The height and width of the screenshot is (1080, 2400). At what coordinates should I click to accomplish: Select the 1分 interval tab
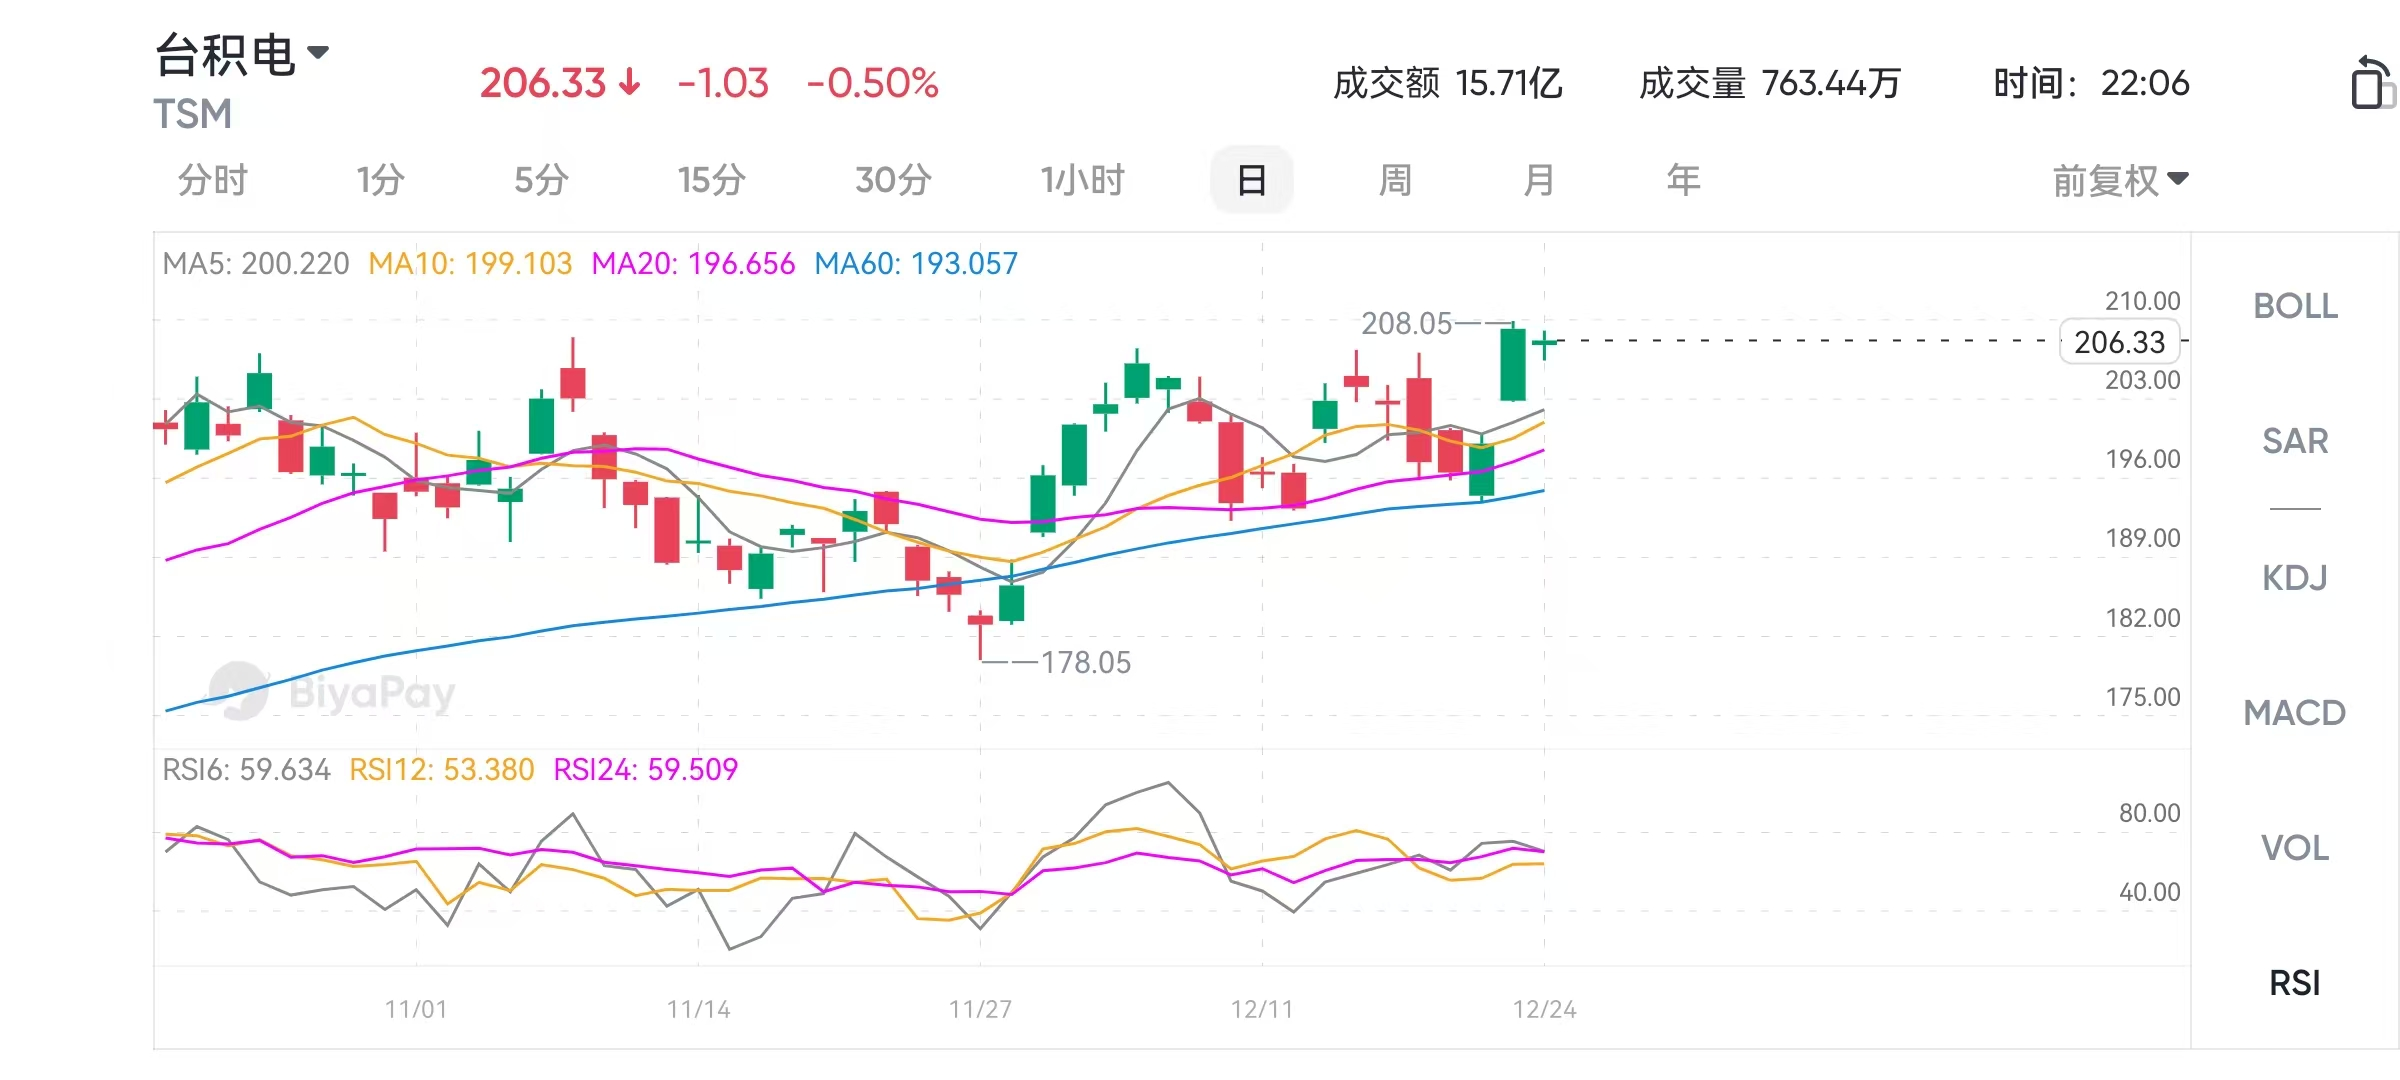pos(380,181)
